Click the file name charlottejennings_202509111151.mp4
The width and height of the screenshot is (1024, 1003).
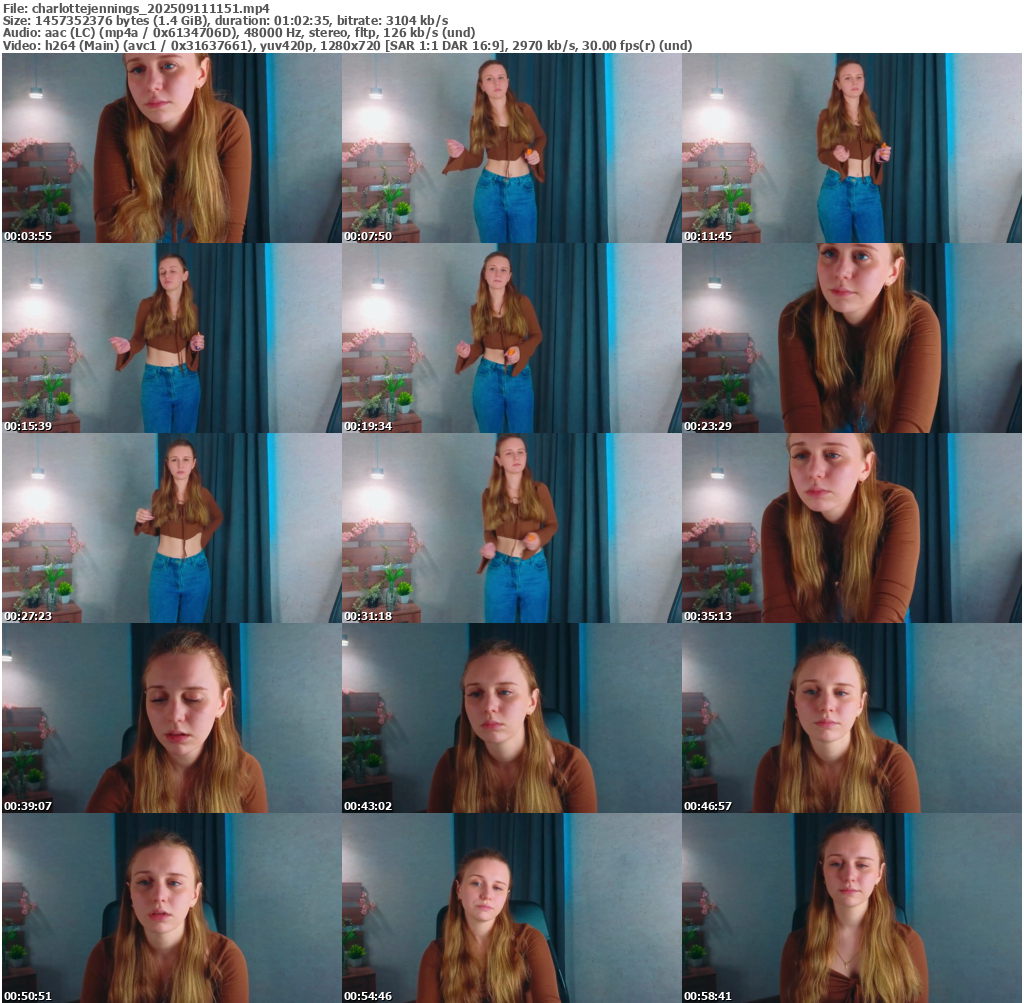coord(150,8)
